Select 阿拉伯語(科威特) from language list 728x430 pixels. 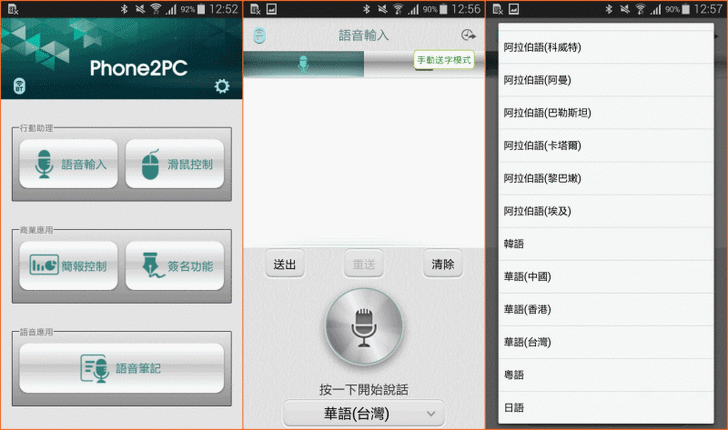(606, 47)
